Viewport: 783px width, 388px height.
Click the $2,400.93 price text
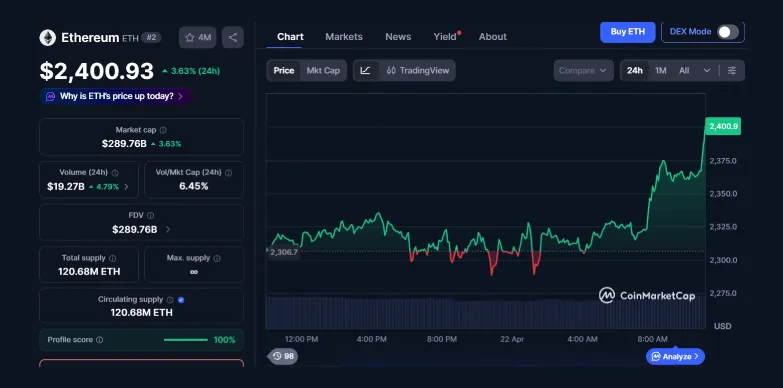[x=97, y=71]
